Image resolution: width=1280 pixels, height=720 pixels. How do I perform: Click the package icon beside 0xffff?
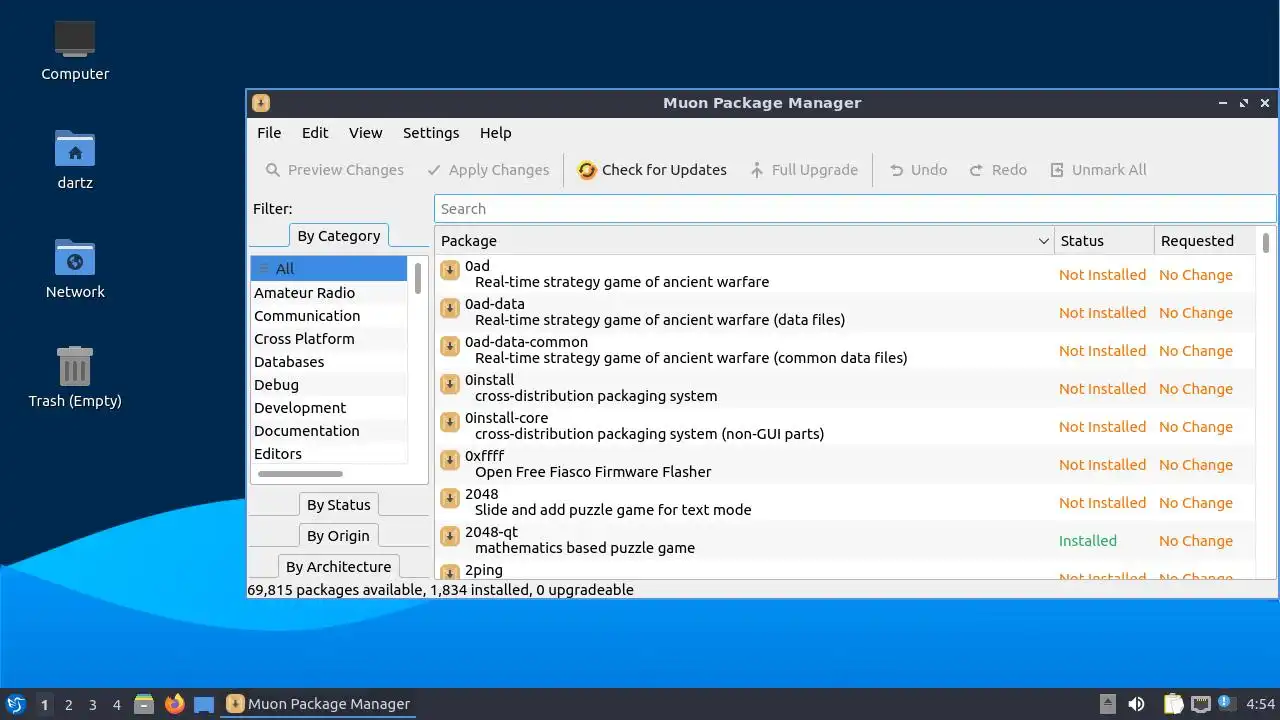pos(450,460)
